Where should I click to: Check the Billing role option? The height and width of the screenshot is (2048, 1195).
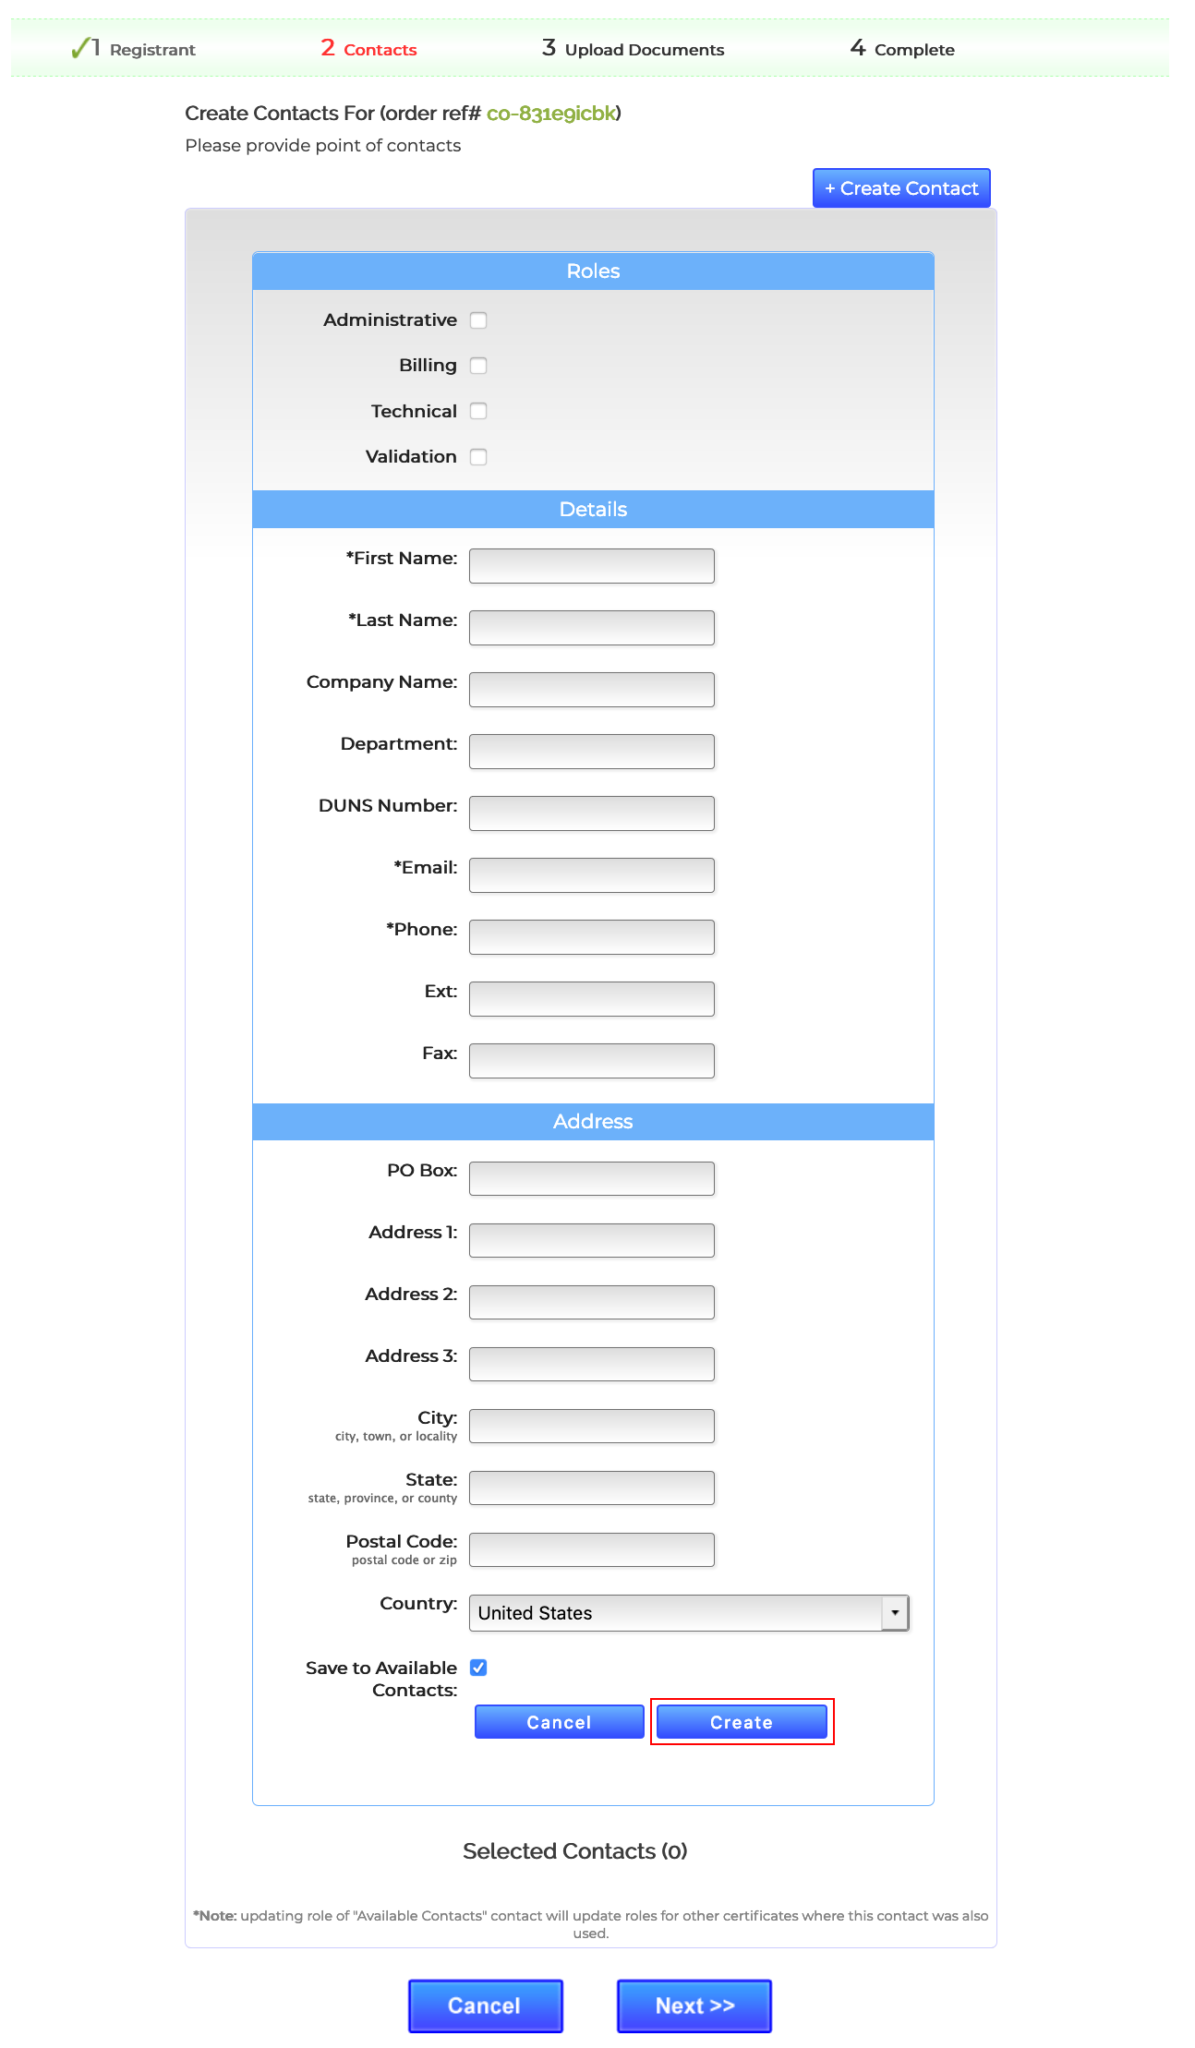click(479, 366)
